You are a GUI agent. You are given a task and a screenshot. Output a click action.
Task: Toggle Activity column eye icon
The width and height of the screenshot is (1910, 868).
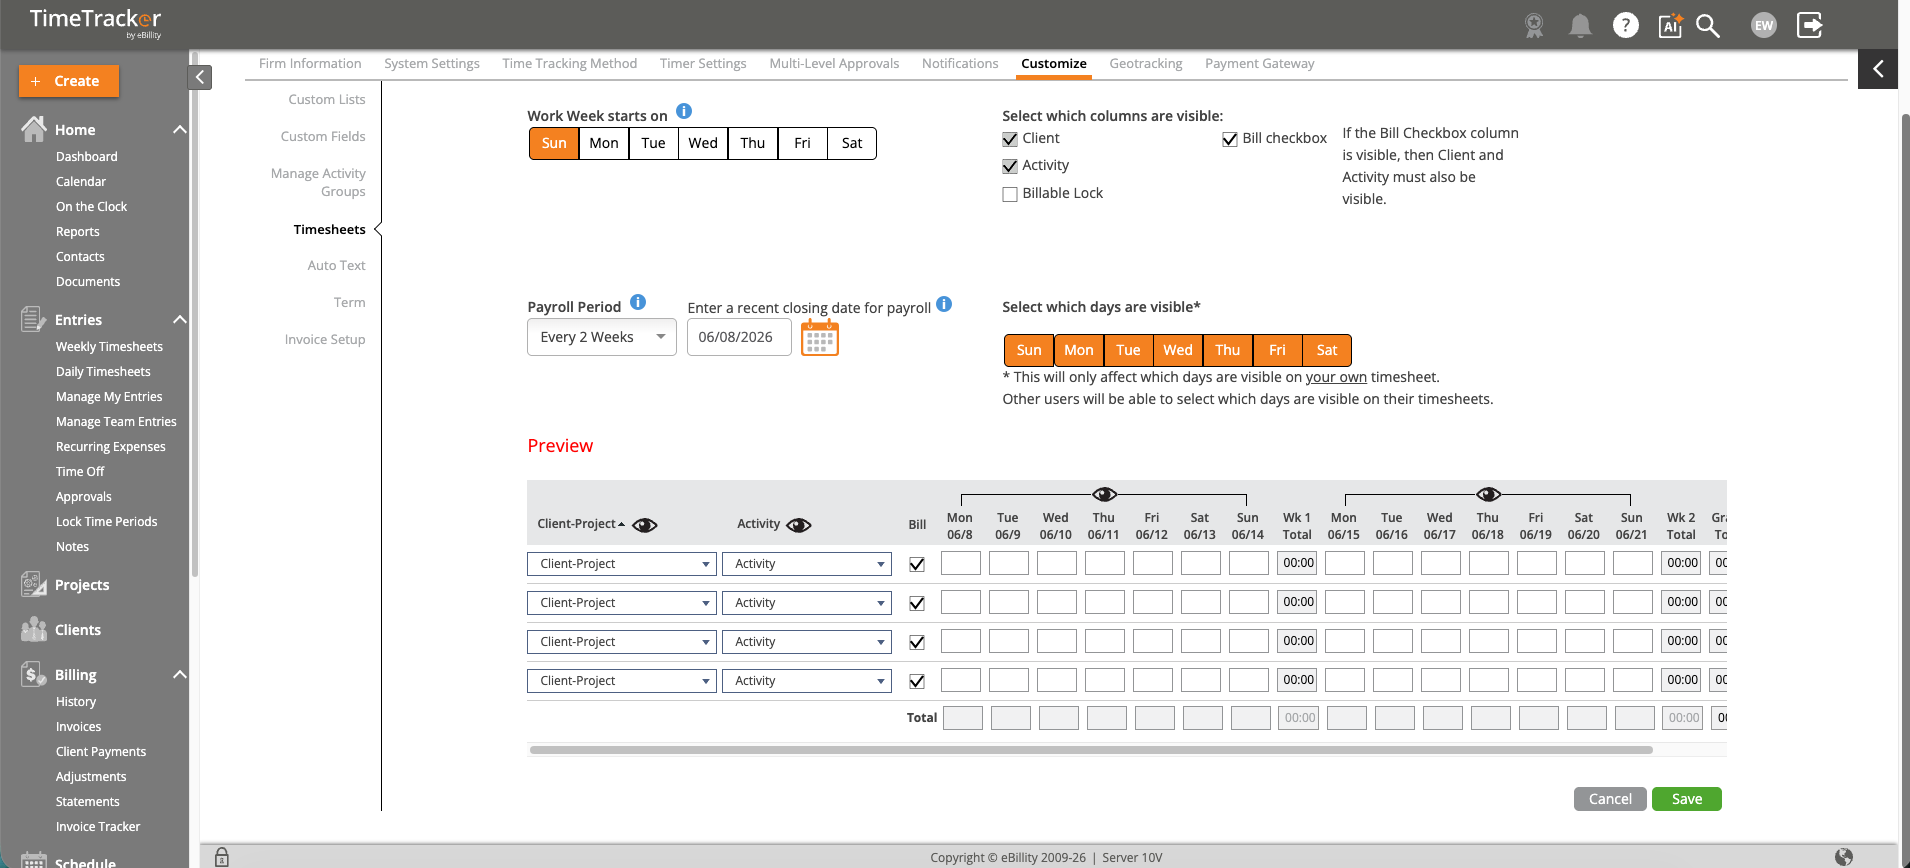(799, 525)
